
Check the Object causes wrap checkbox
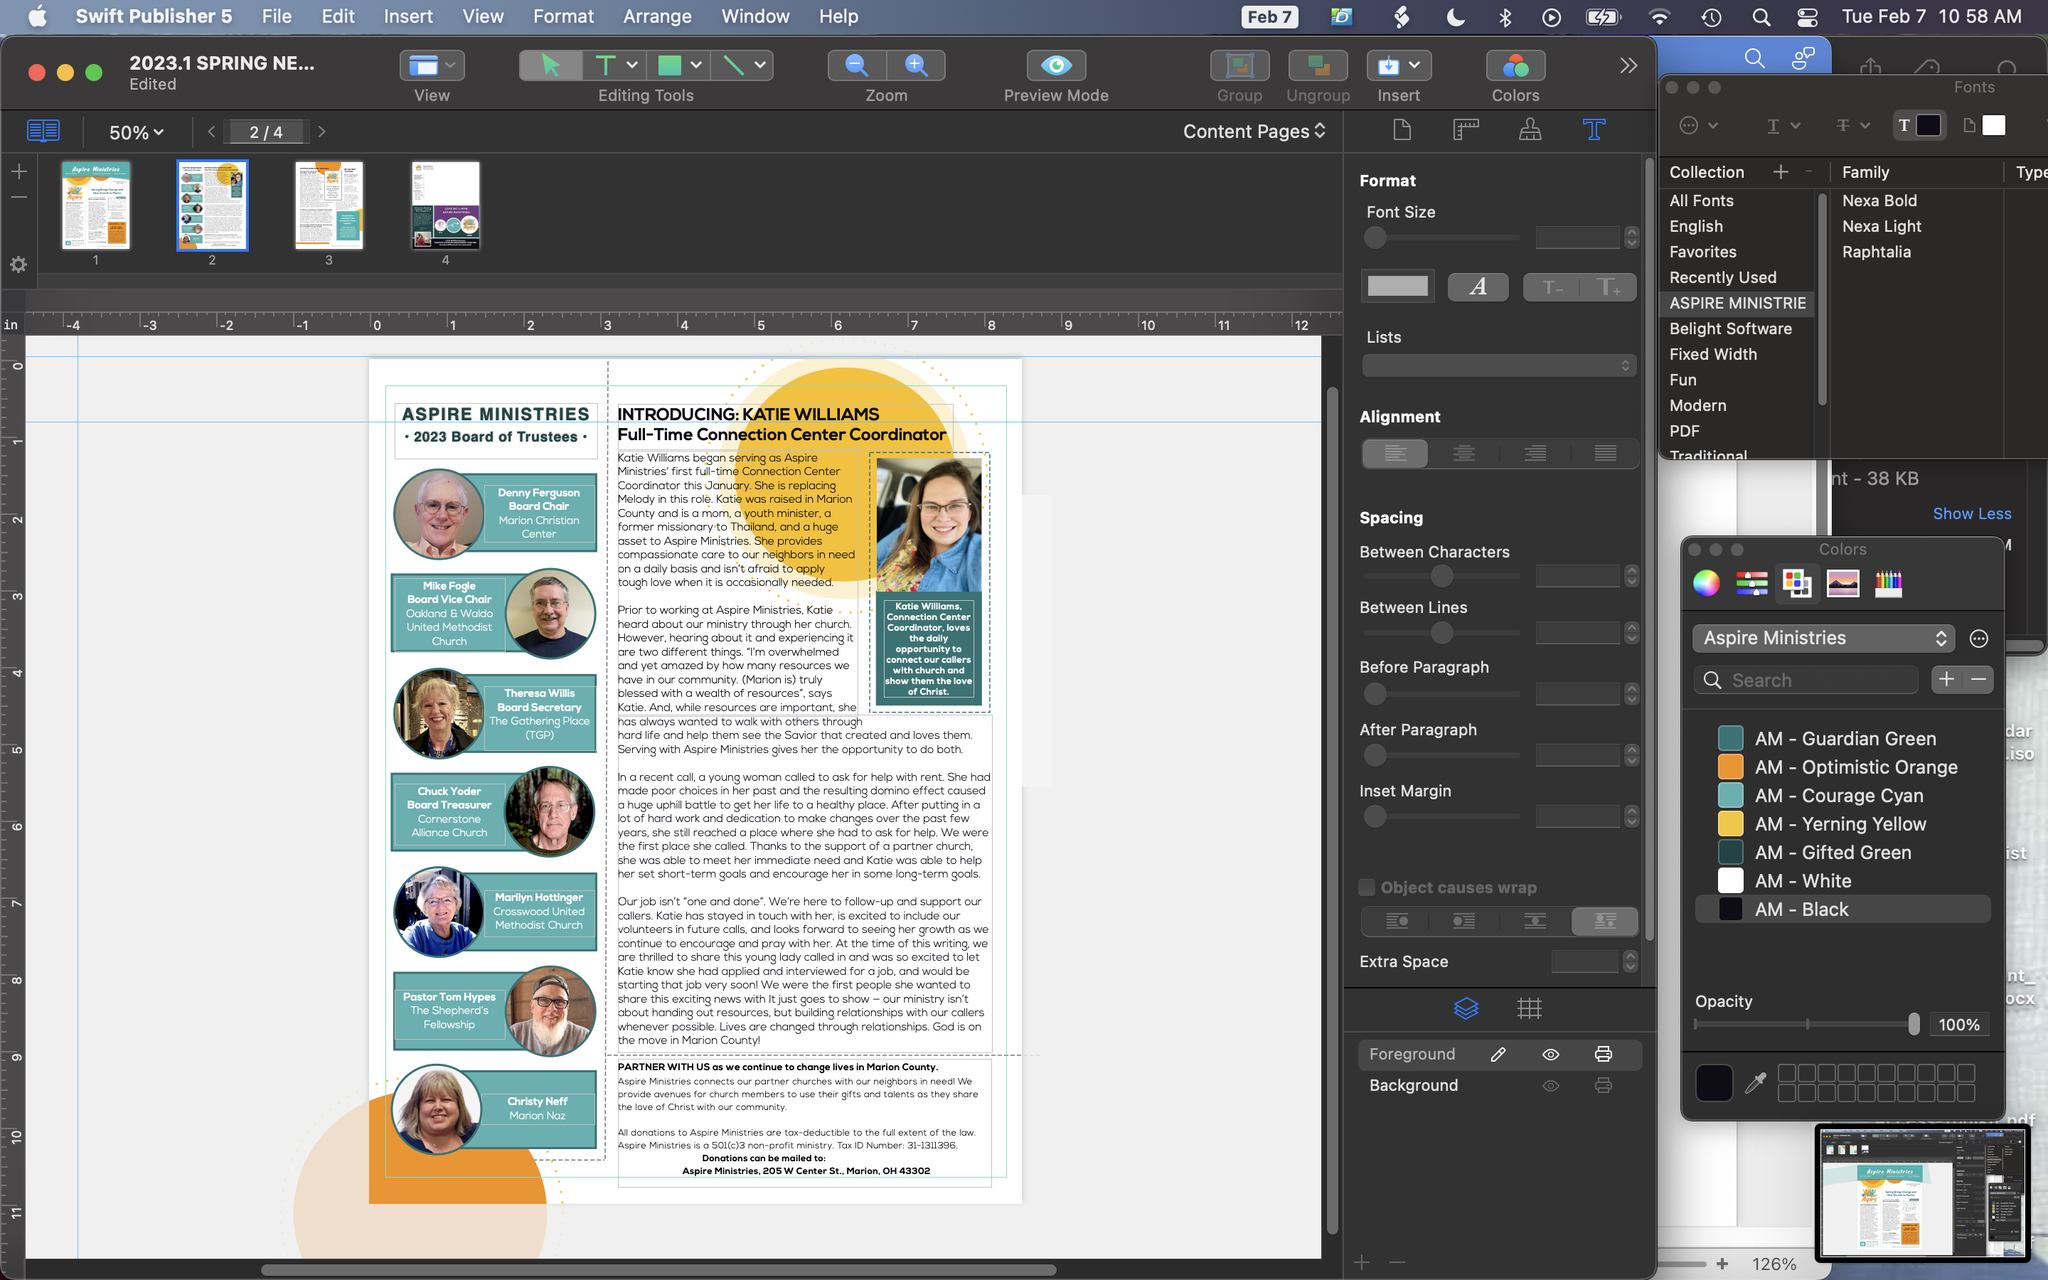coord(1367,887)
